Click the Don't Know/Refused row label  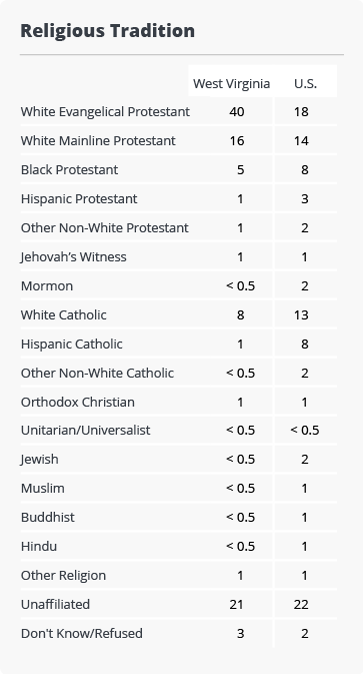coord(82,634)
